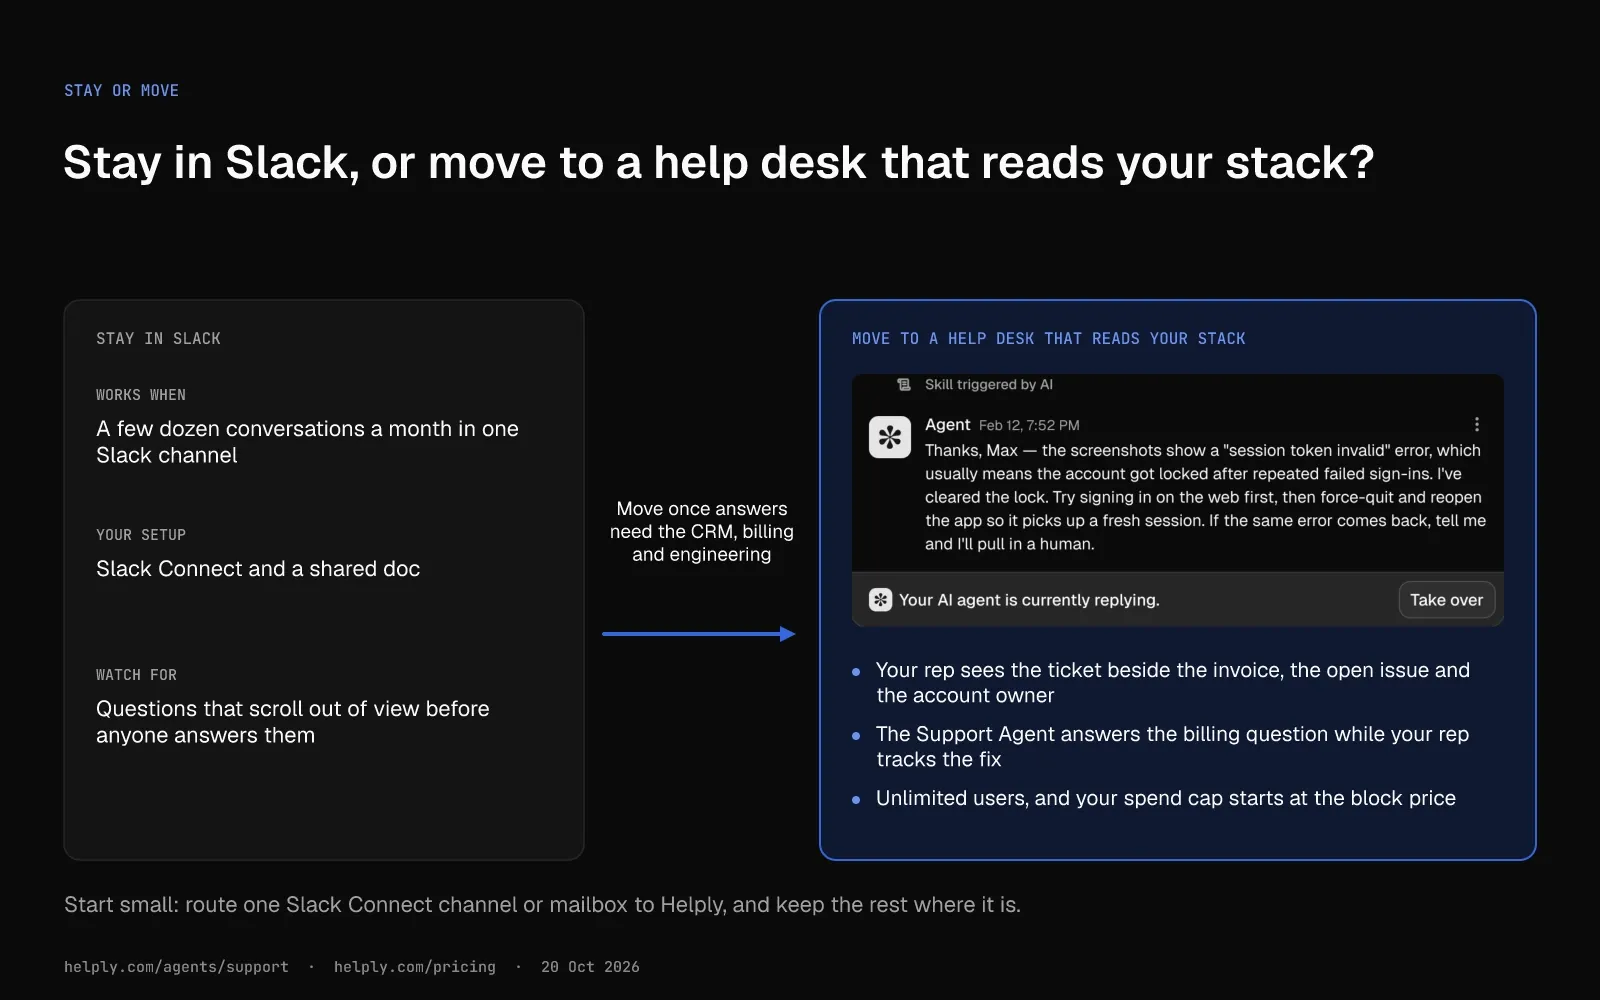
Task: Click the 'Skill triggered by AI' label
Action: click(989, 384)
